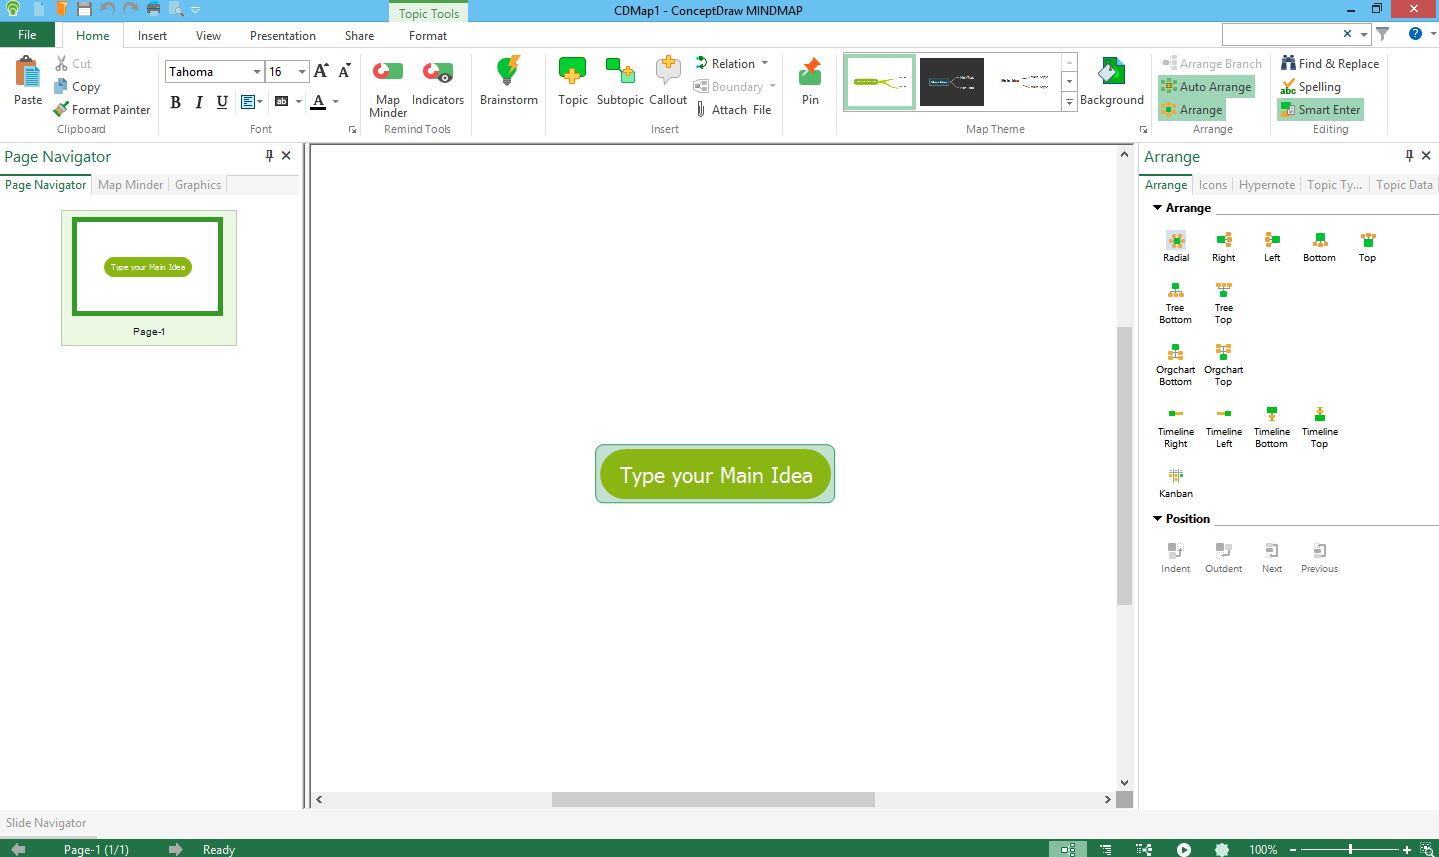
Task: Toggle Bold formatting
Action: coord(176,102)
